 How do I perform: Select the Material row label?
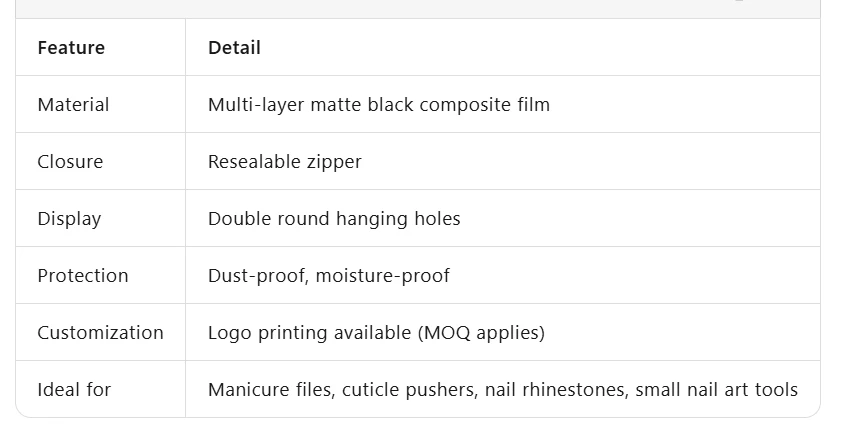(x=73, y=105)
